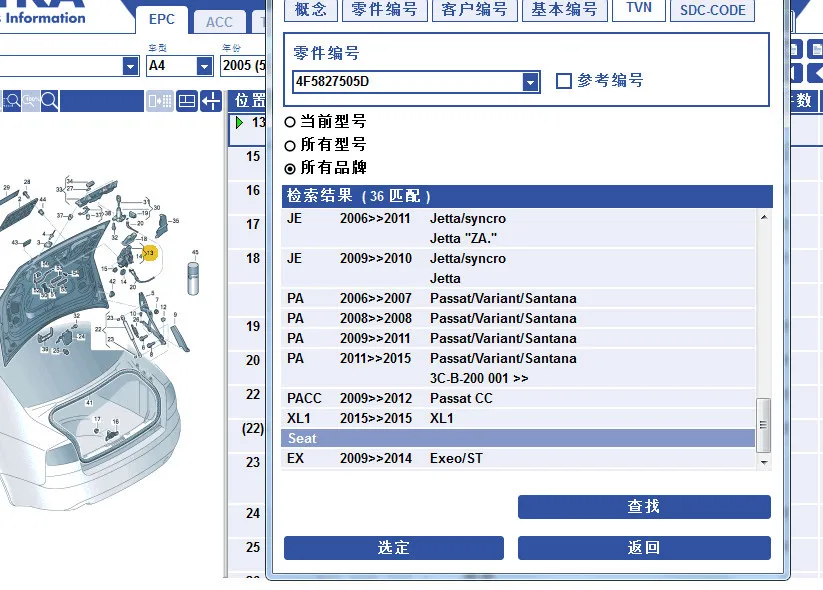Open the 概念 tab
Screen dimensions: 823x590
tap(311, 9)
